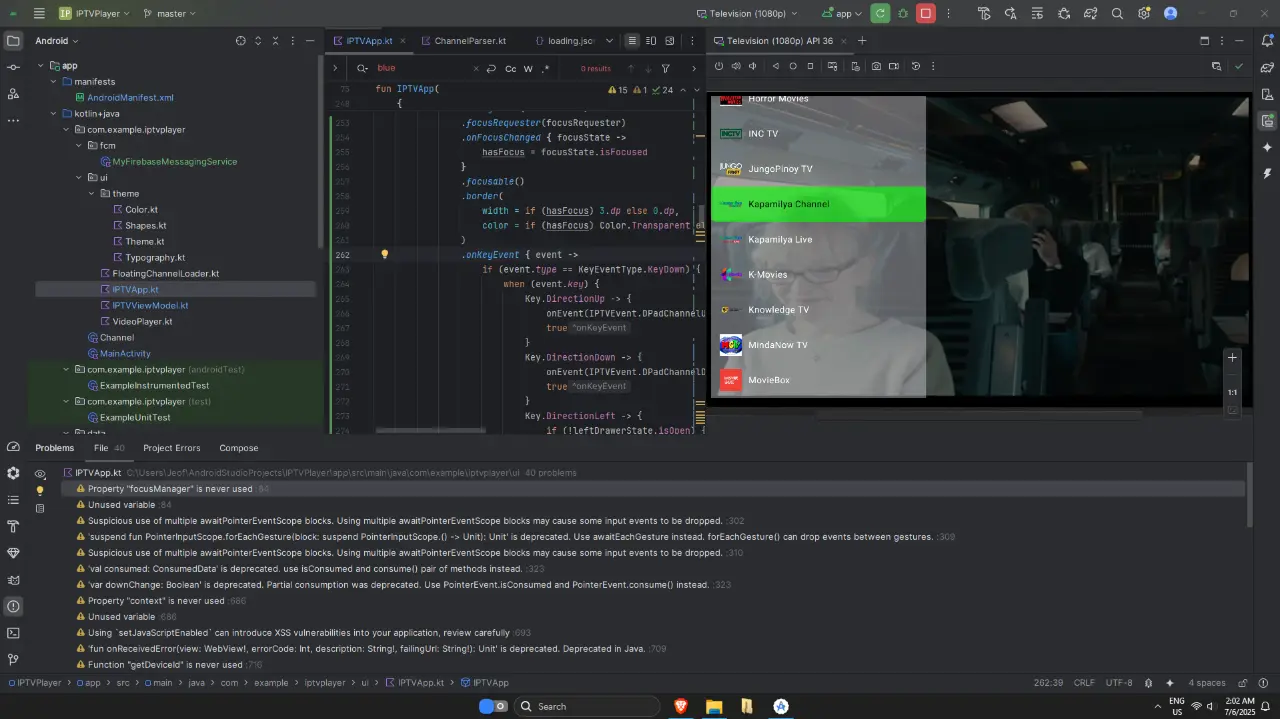
Task: Take emulator screenshot with camera icon
Action: (876, 66)
